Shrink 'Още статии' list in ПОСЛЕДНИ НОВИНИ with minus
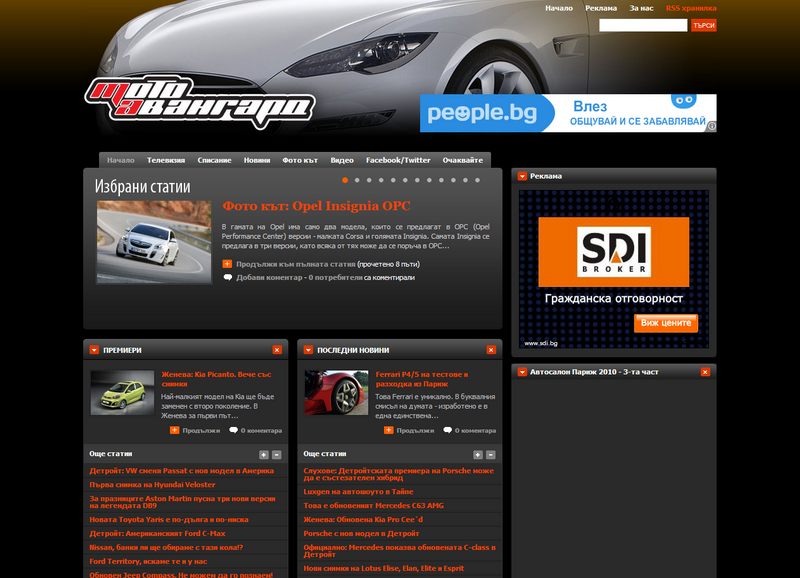The height and width of the screenshot is (578, 800). click(x=491, y=455)
